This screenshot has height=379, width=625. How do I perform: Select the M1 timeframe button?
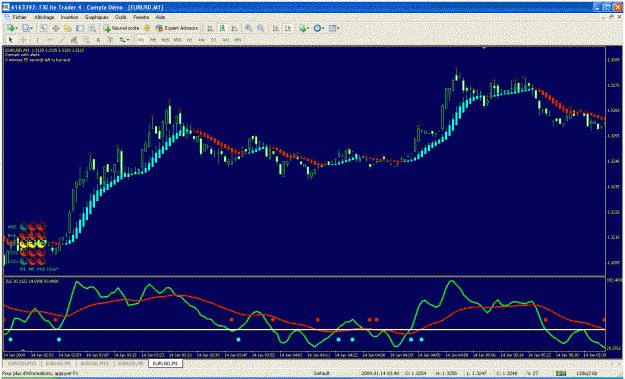(141, 39)
